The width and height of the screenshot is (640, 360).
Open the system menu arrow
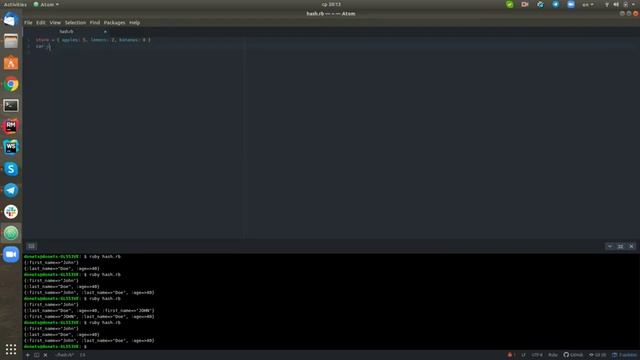[633, 4]
